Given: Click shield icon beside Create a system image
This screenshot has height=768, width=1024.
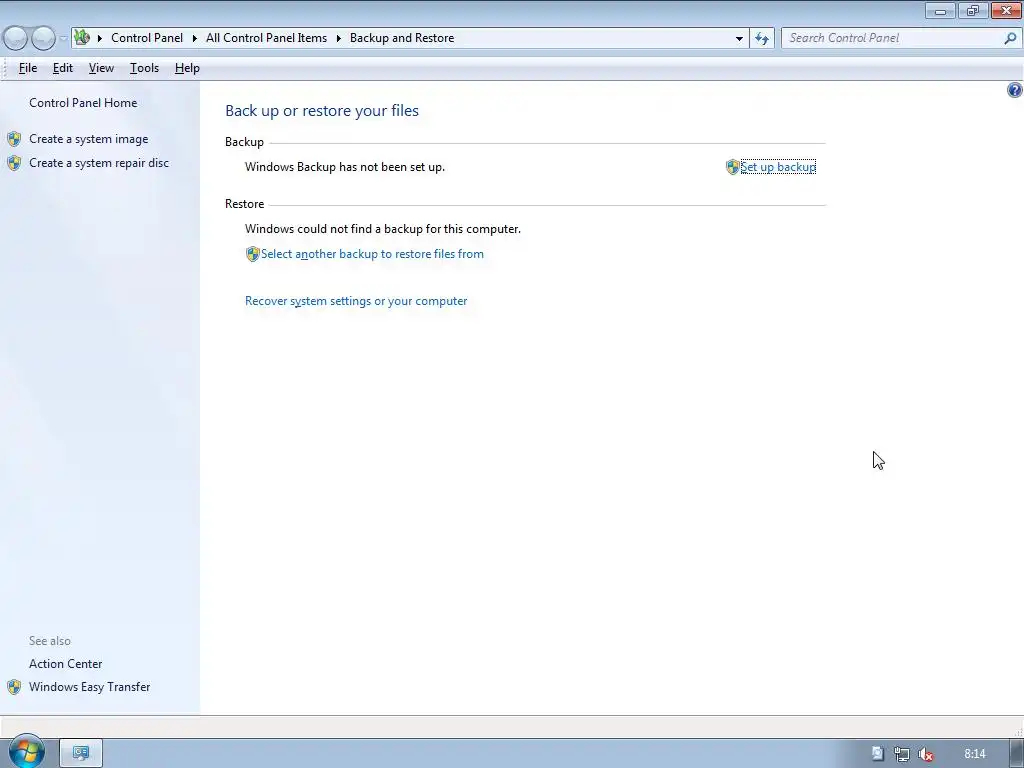Looking at the screenshot, I should 14,139.
